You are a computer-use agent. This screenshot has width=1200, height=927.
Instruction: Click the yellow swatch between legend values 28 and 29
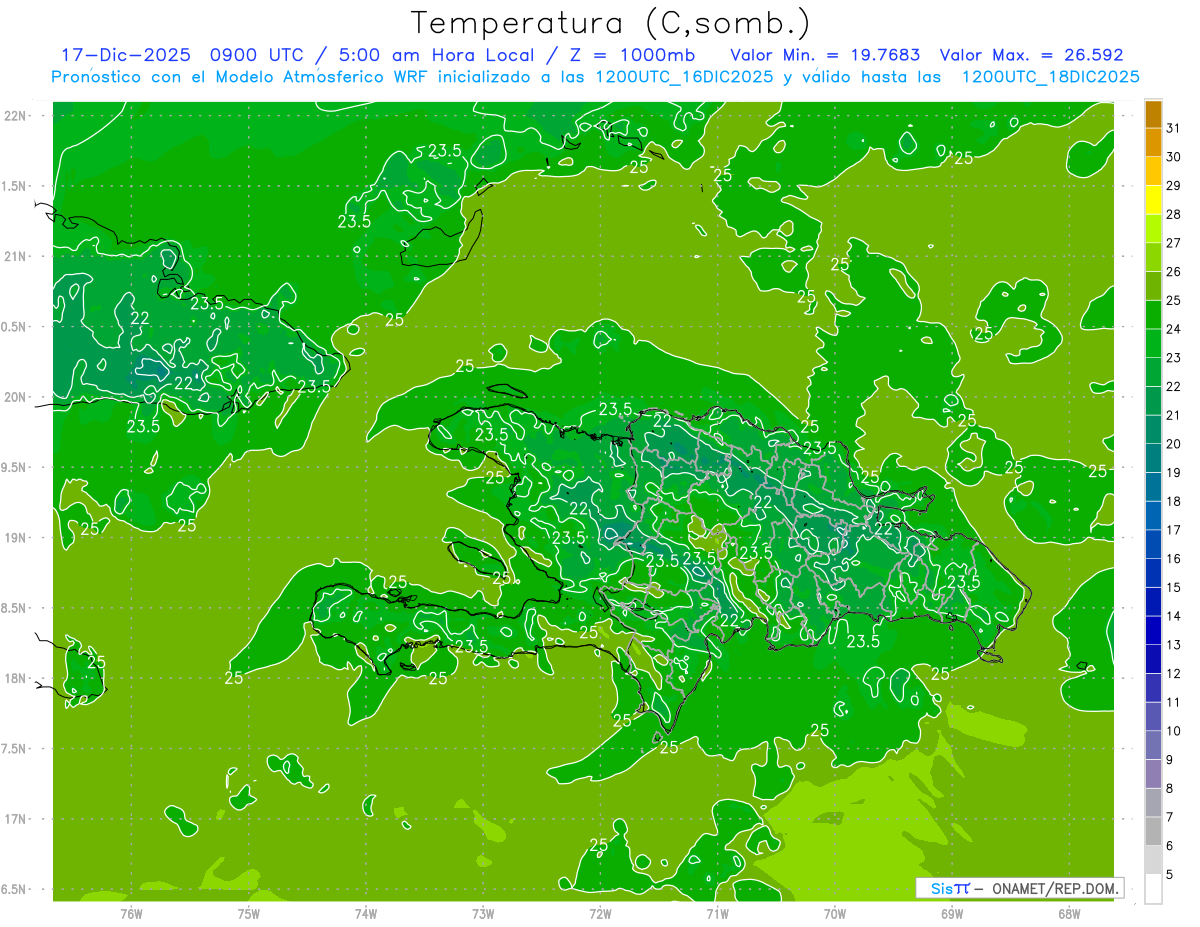click(1153, 200)
